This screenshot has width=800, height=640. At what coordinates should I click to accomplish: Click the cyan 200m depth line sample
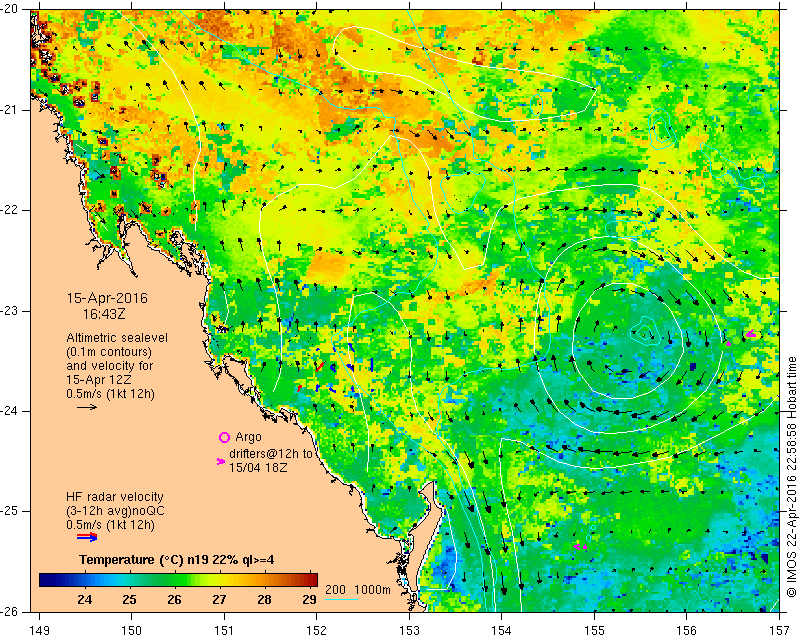point(341,599)
